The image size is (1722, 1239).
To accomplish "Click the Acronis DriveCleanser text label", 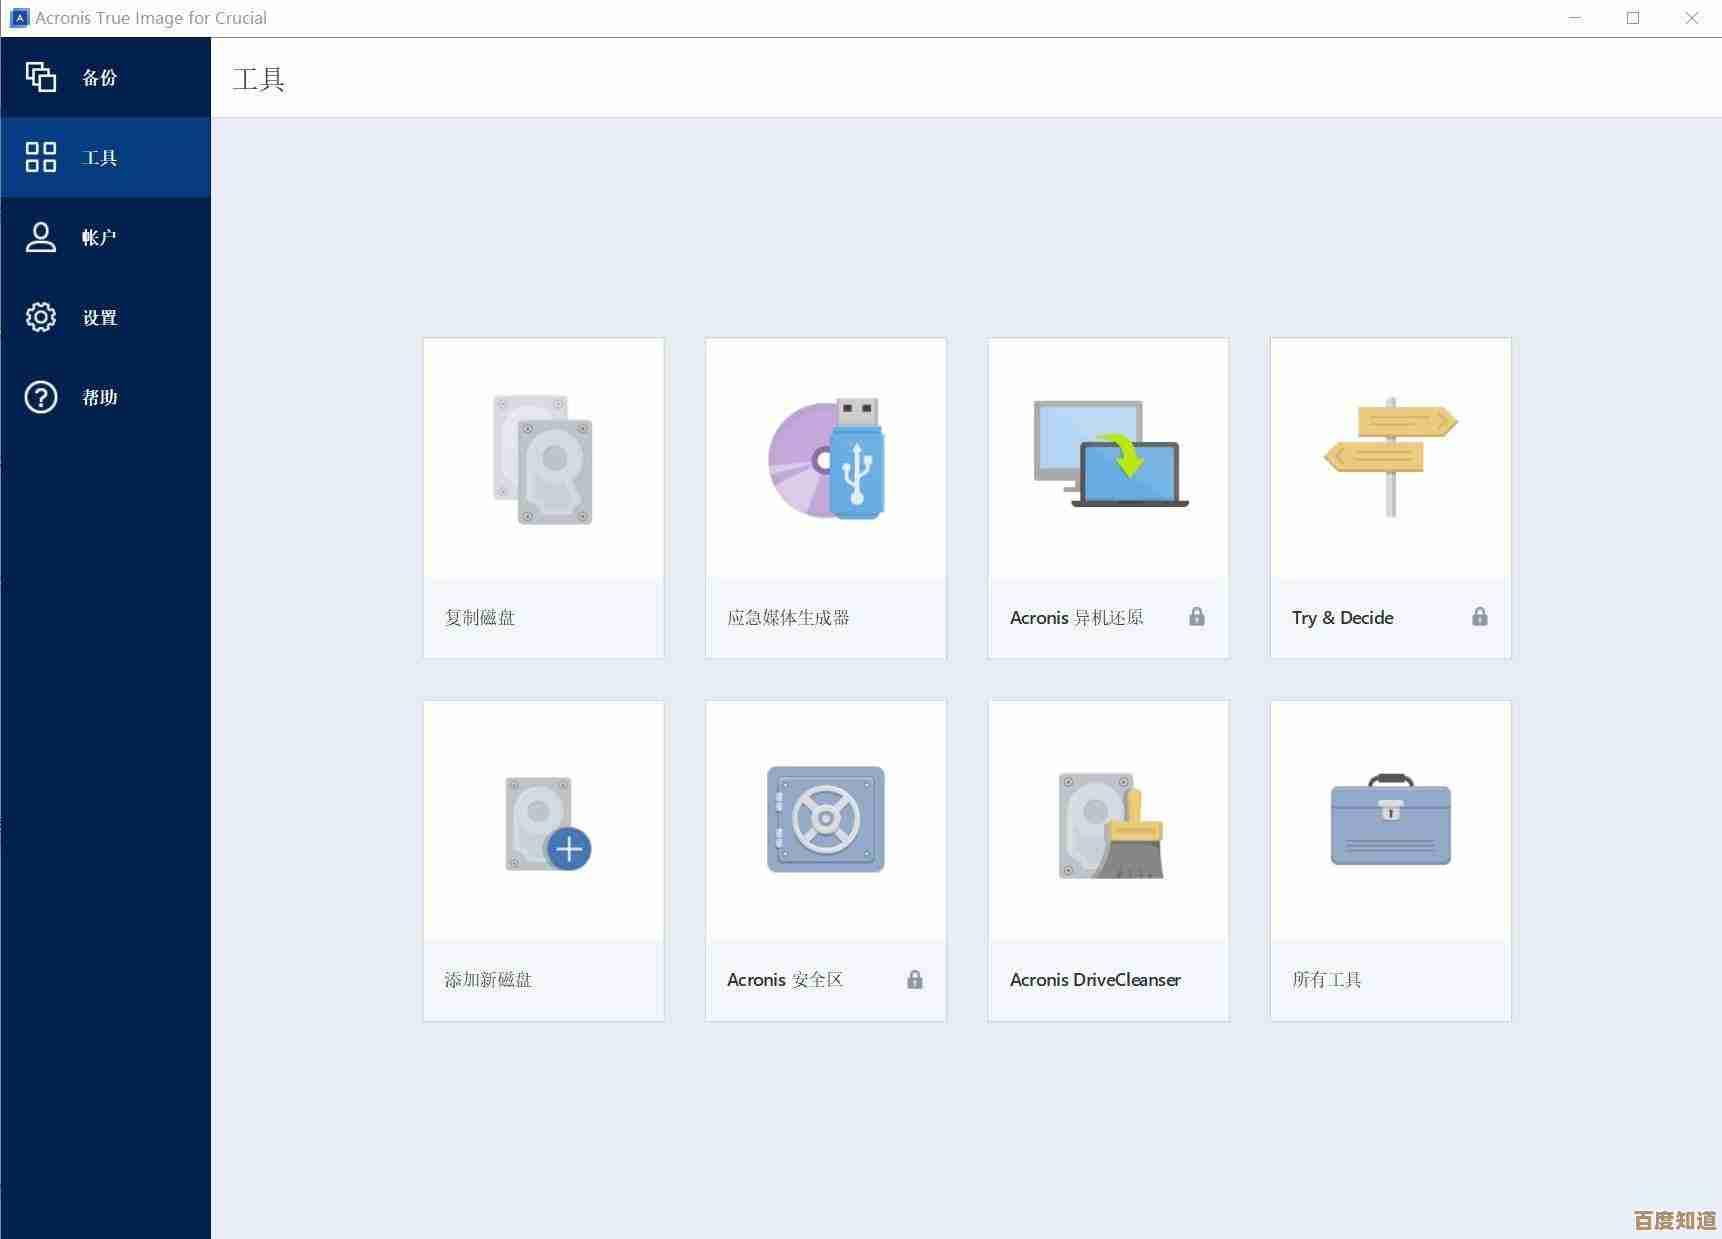I will click(1095, 980).
